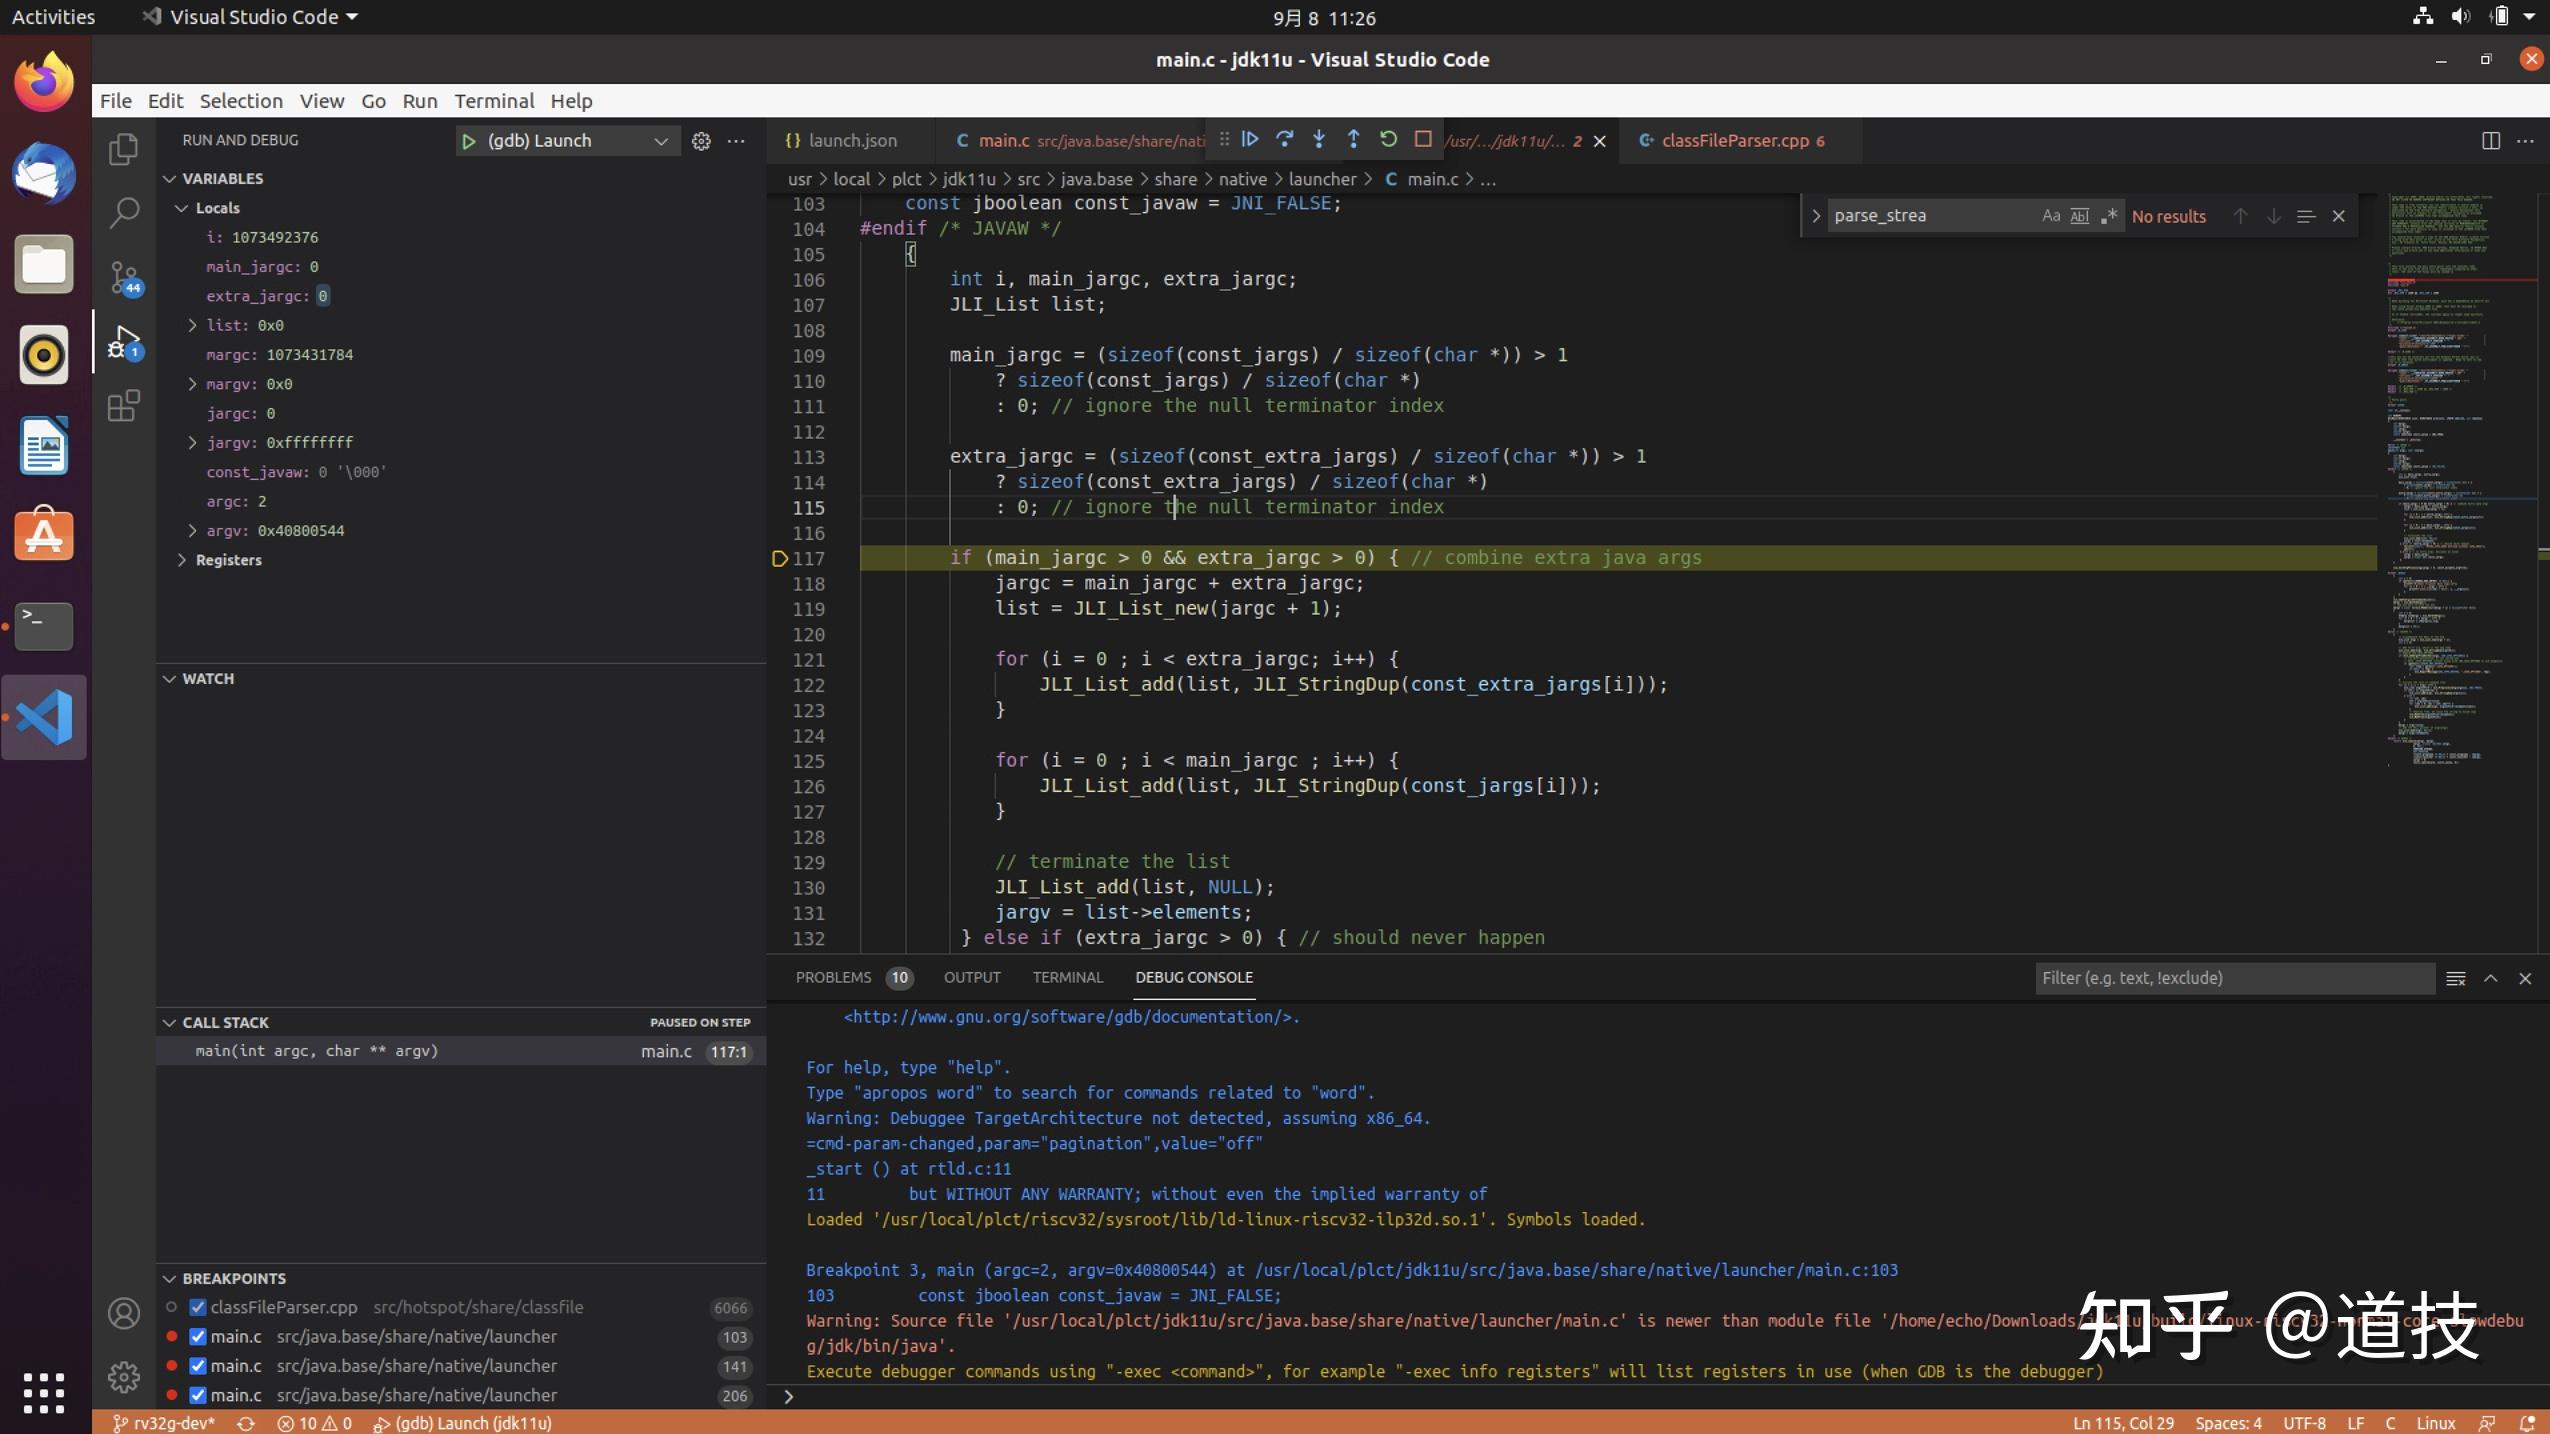
Task: Enable regex mode in the find widget
Action: 2111,215
